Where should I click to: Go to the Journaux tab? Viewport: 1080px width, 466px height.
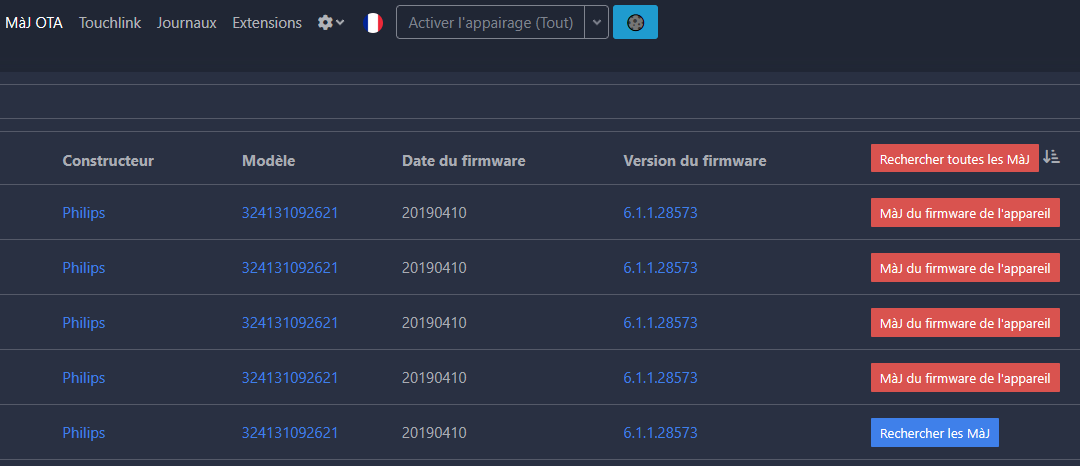(x=187, y=23)
